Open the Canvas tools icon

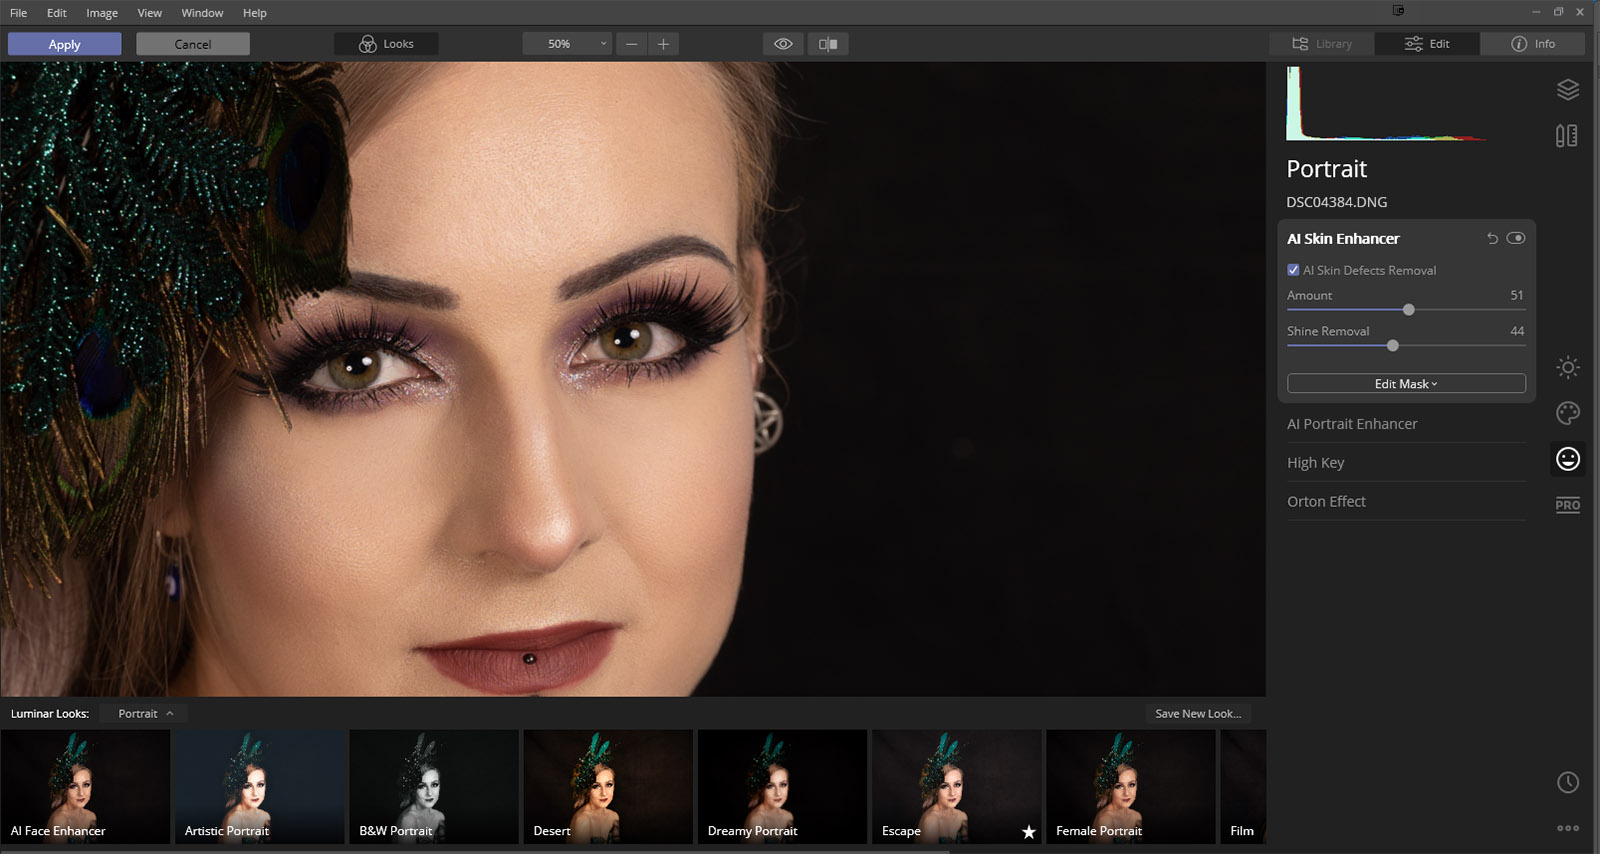[x=1567, y=135]
